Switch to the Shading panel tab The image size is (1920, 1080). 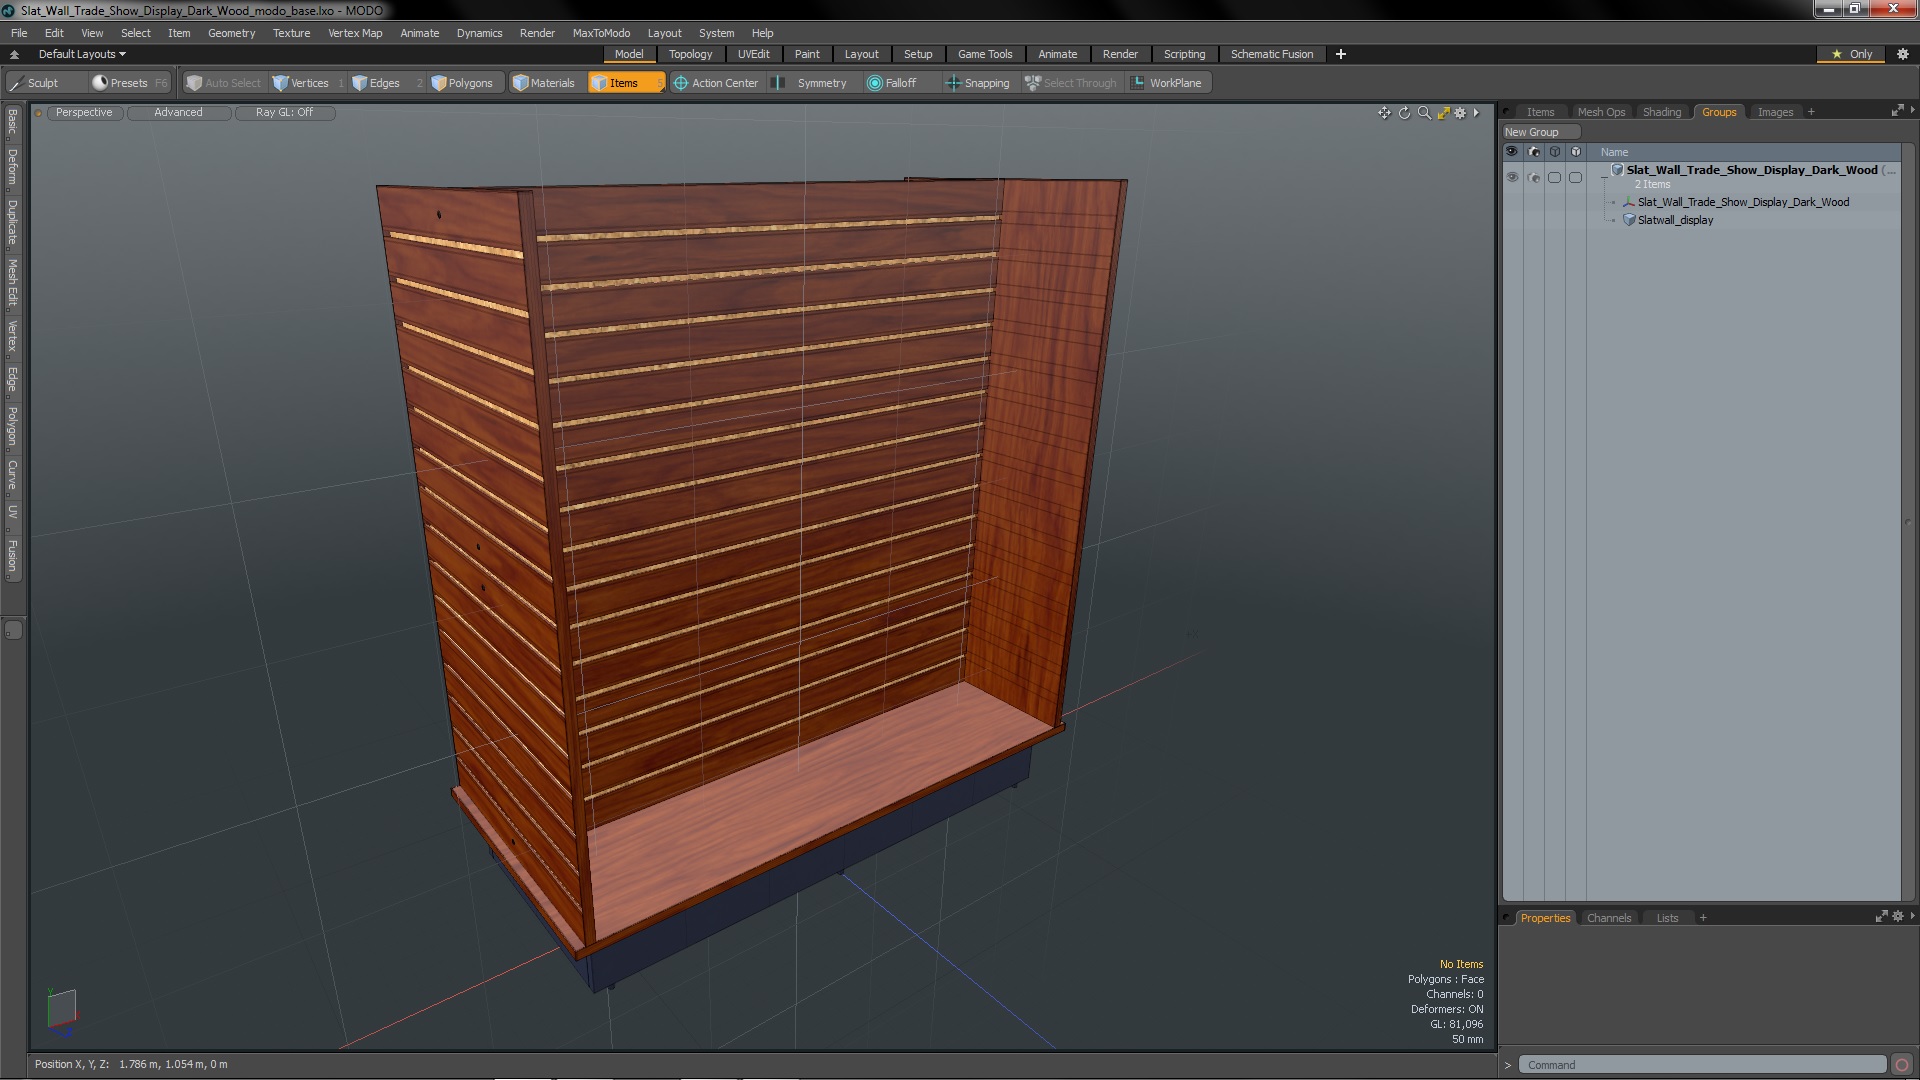(x=1662, y=112)
